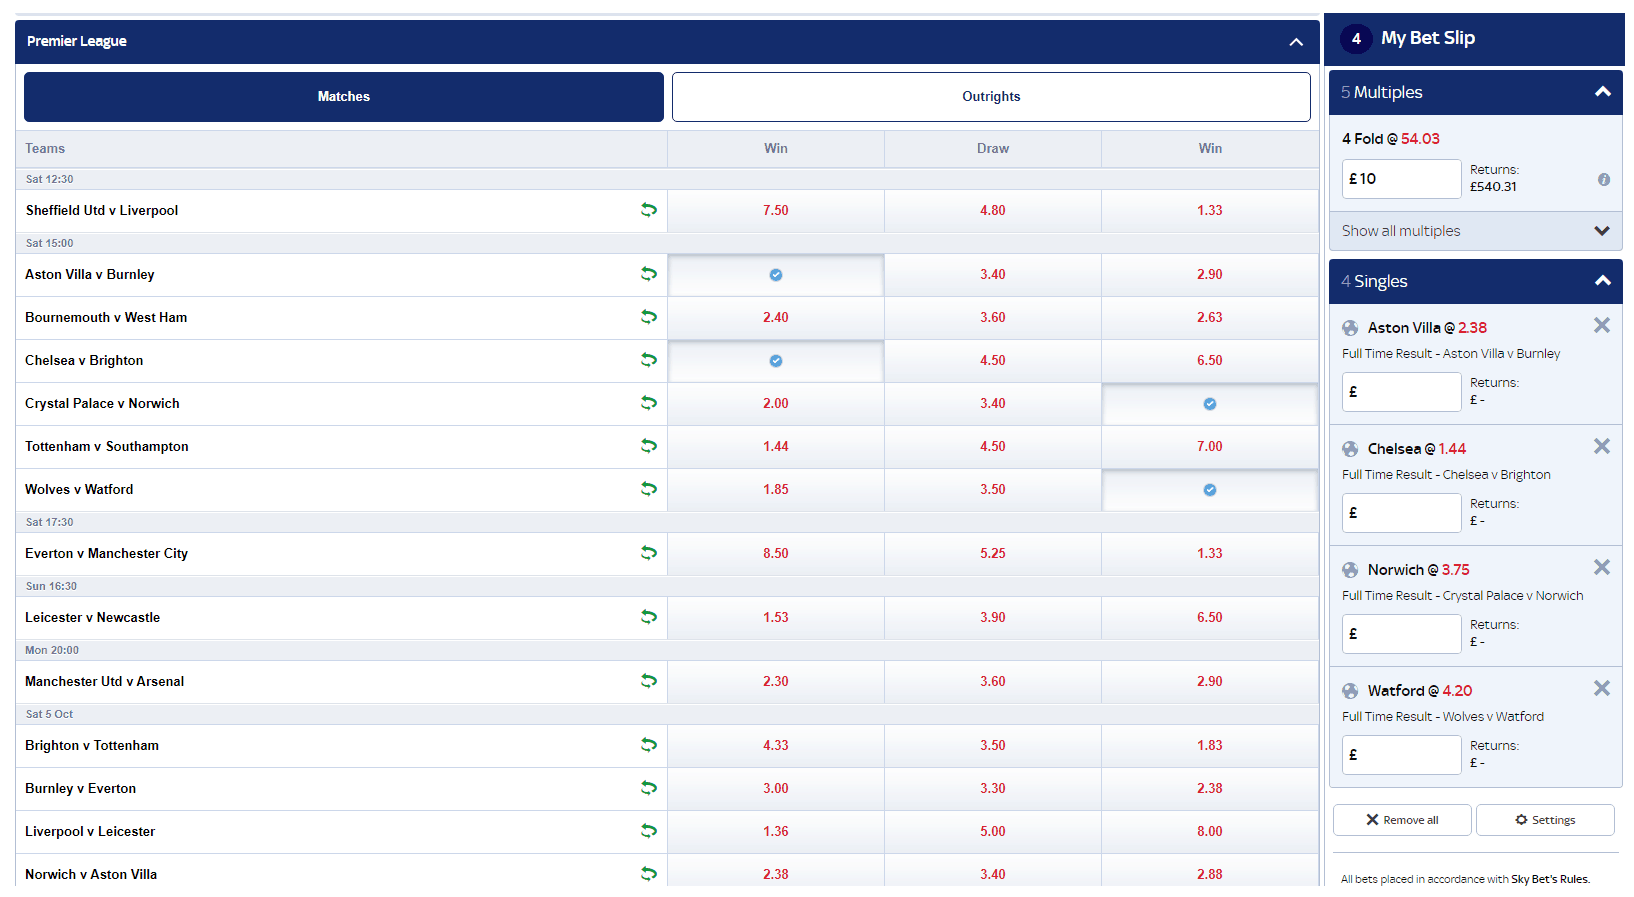This screenshot has width=1634, height=897.
Task: Click the Aston Villa single stake field
Action: point(1401,392)
